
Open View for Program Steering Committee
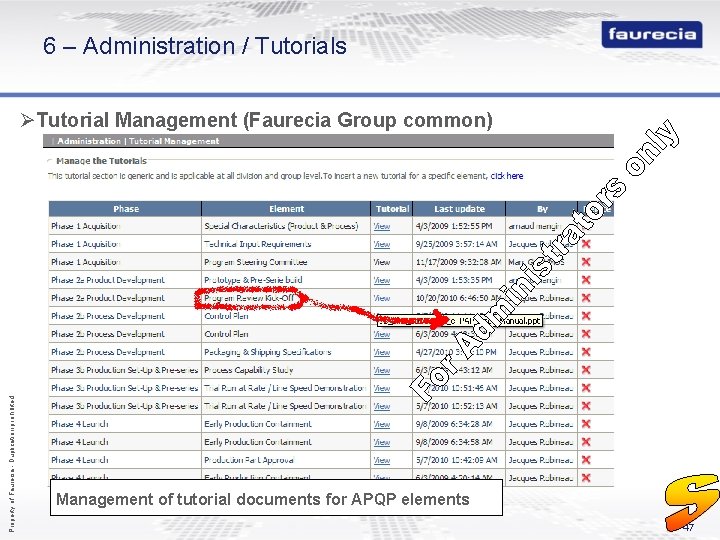point(382,262)
